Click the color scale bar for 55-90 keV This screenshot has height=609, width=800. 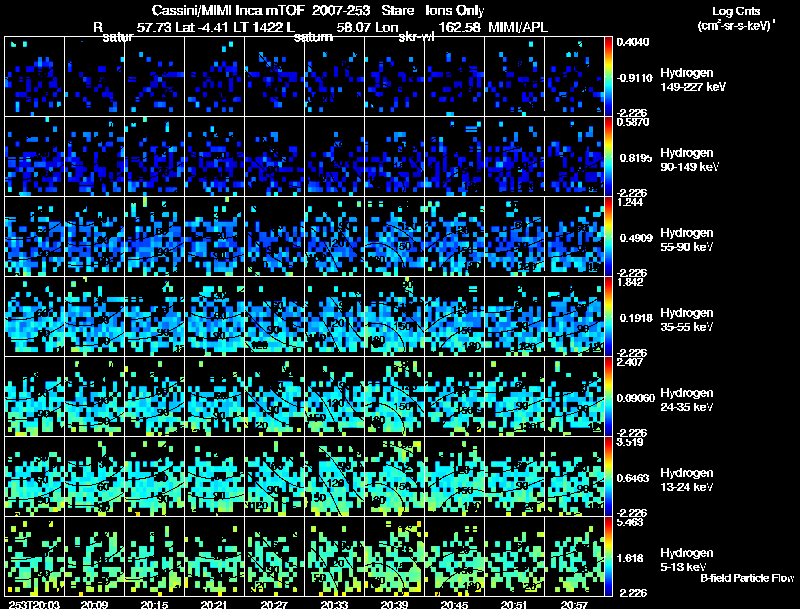[608, 236]
